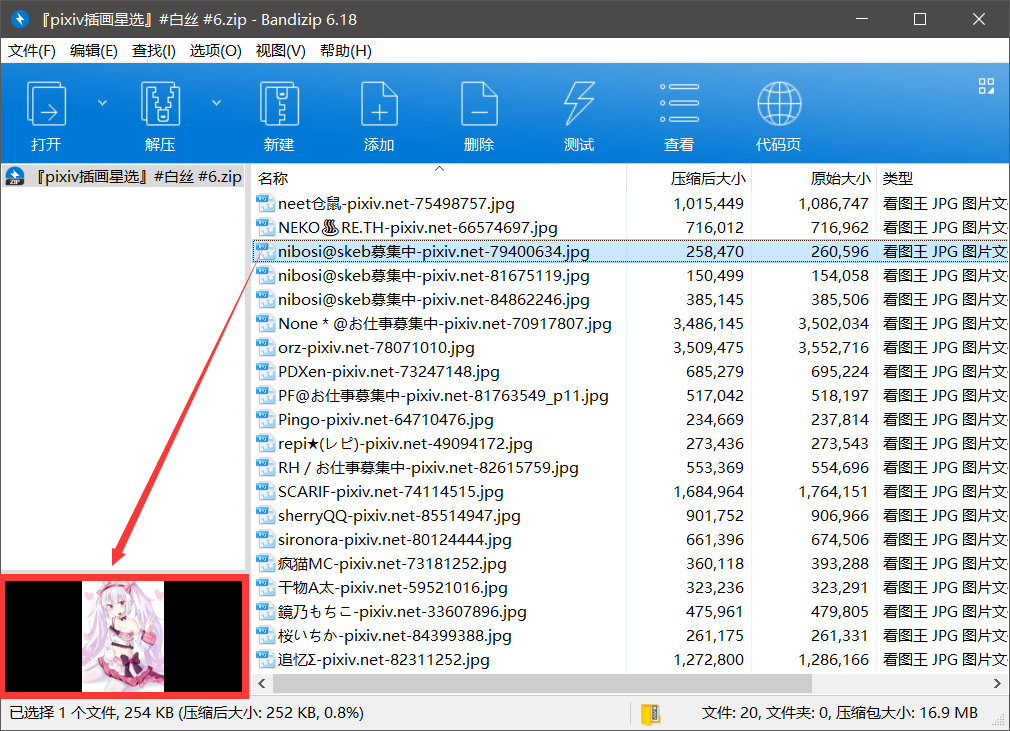Open the 帮助(H) menu
Image resolution: width=1010 pixels, height=731 pixels.
[x=345, y=51]
